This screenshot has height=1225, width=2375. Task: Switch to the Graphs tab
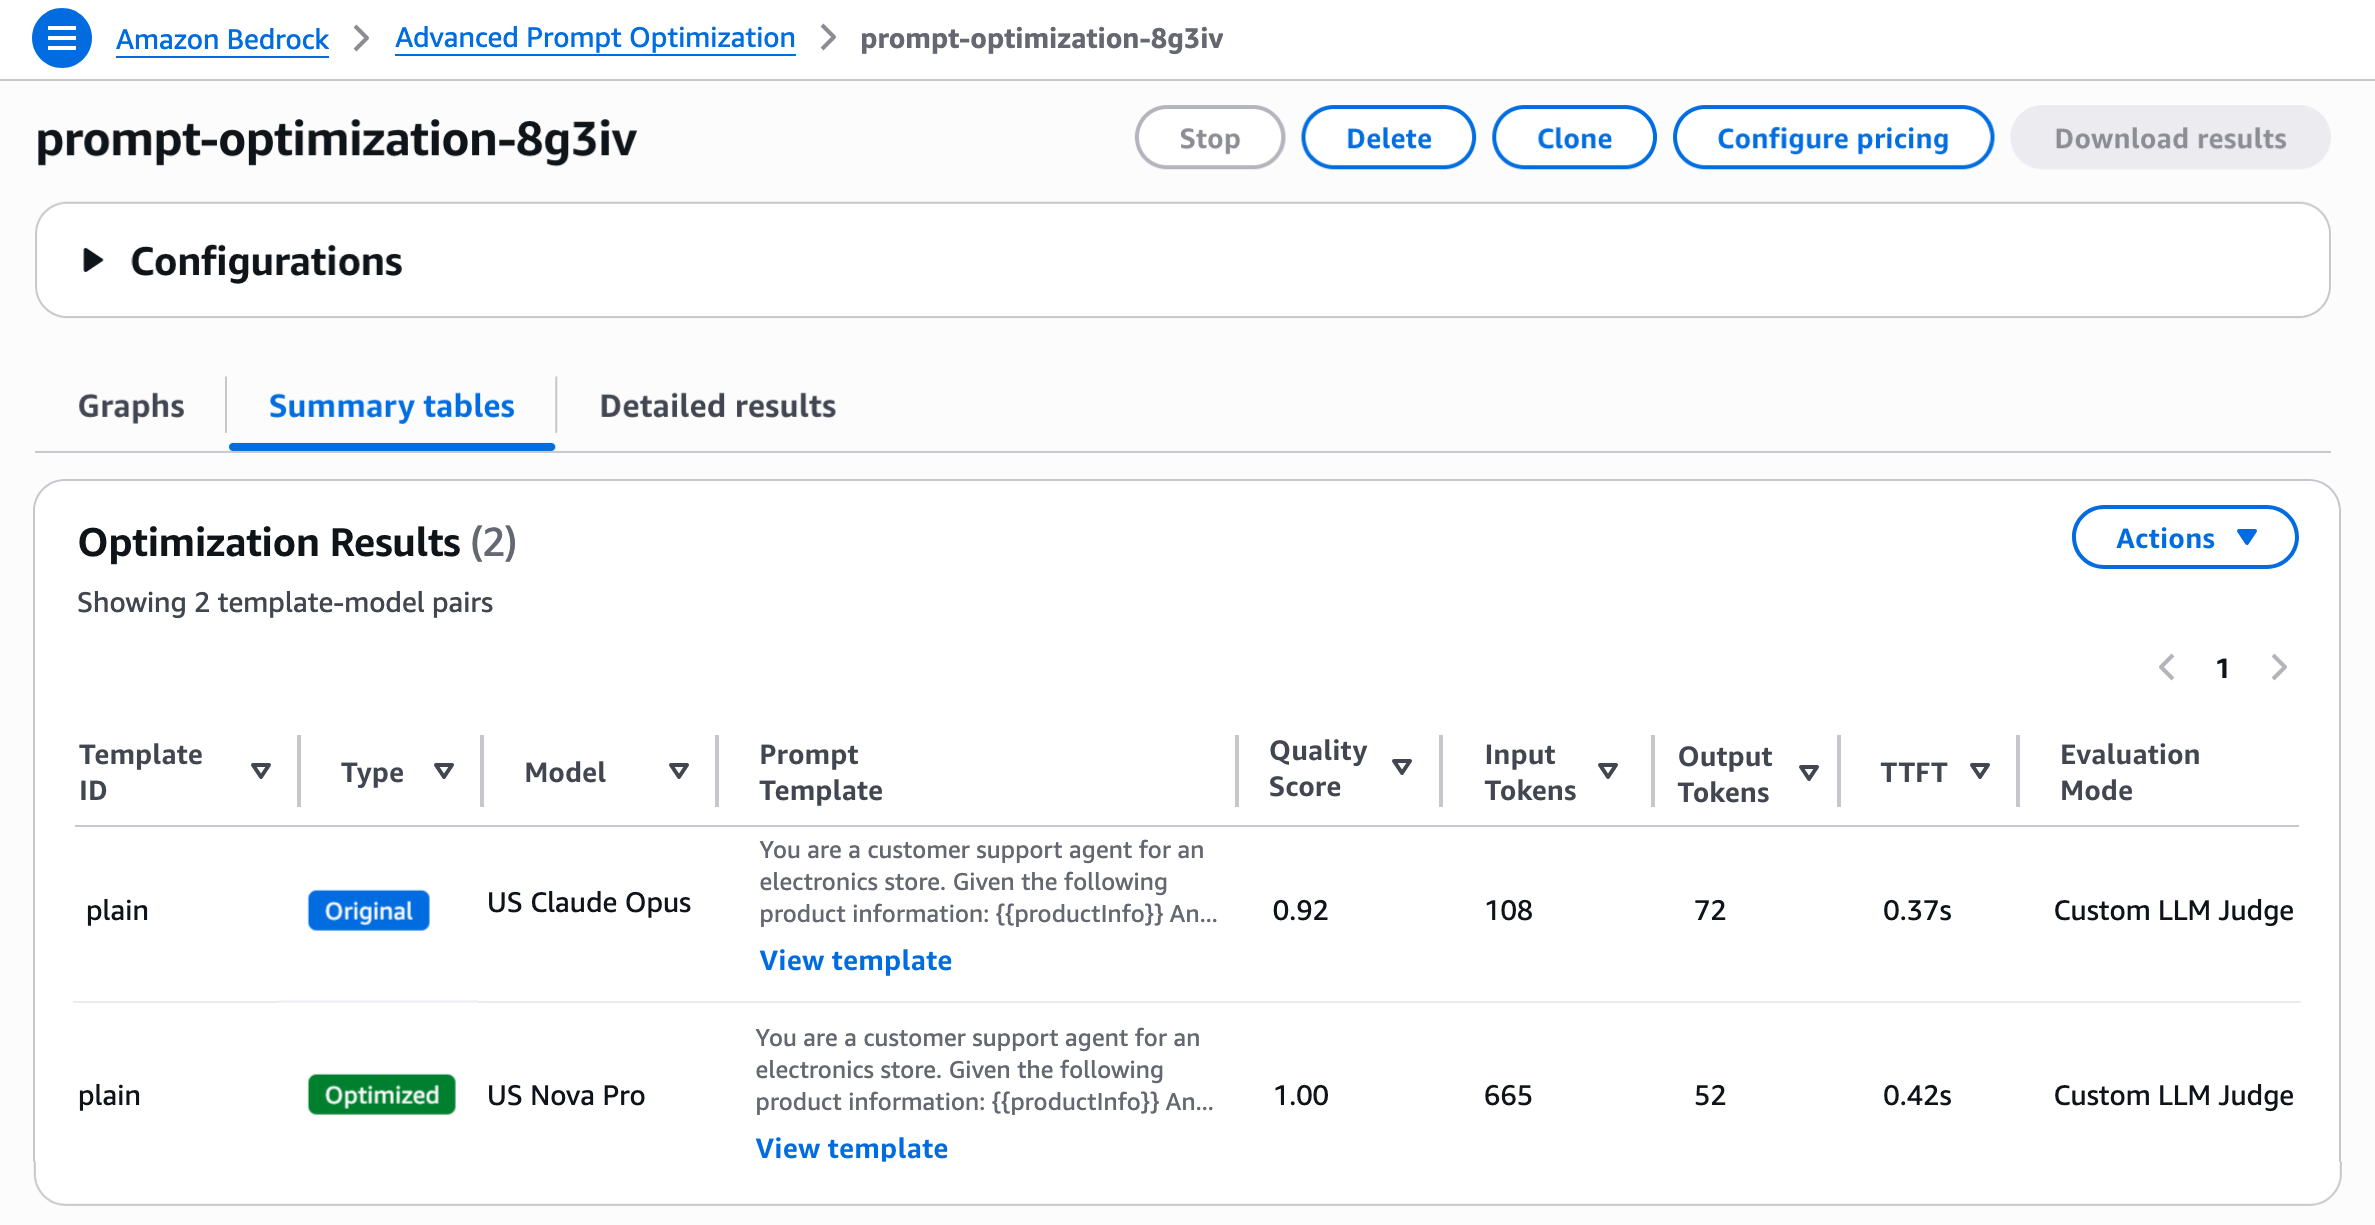click(131, 406)
